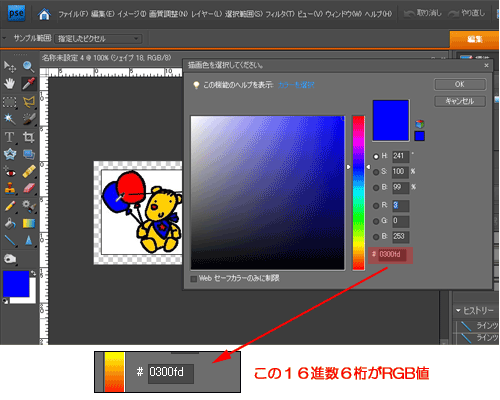Click the foreground blue color swatch
This screenshot has height=400, width=500.
coord(16,284)
